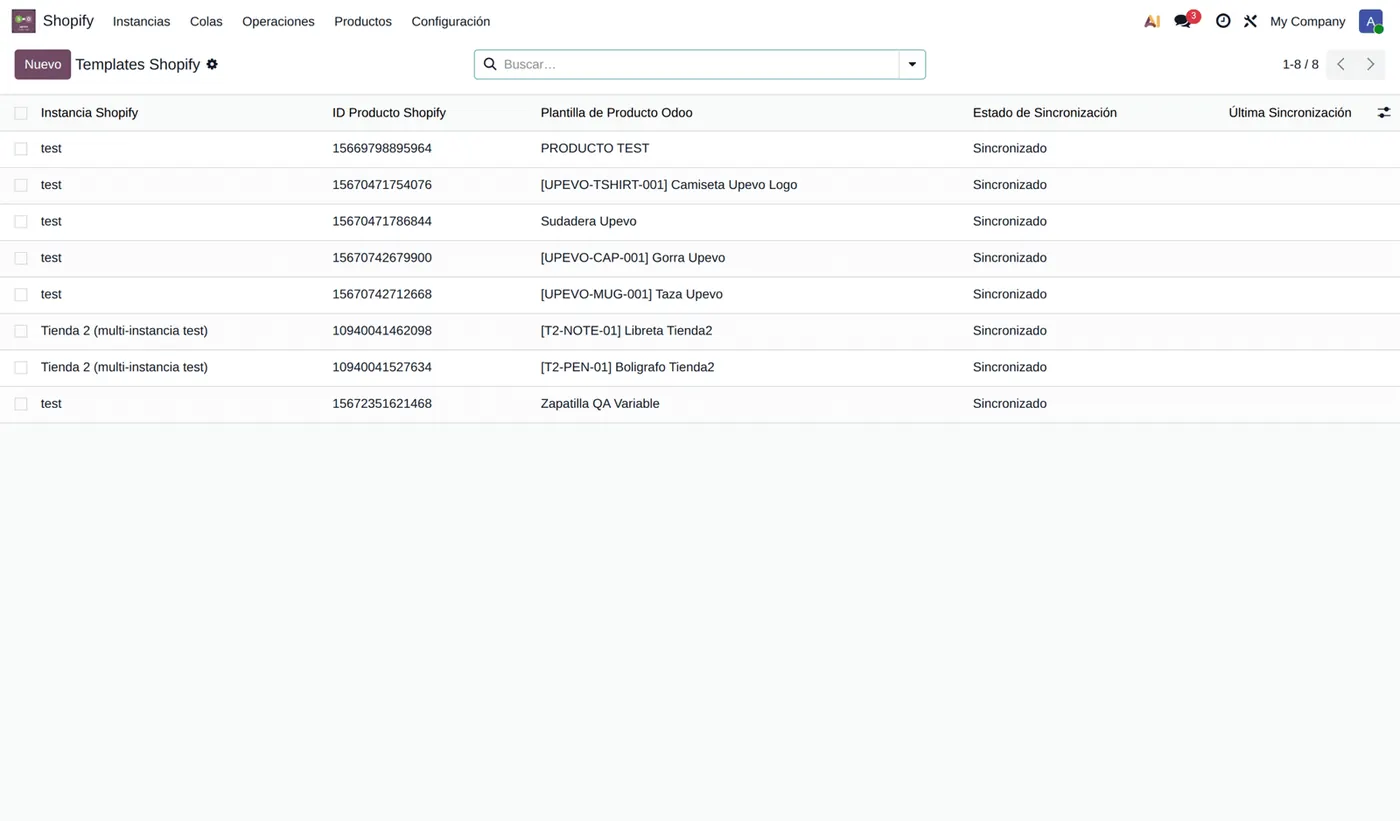Open the Colas menu
1400x821 pixels.
206,21
